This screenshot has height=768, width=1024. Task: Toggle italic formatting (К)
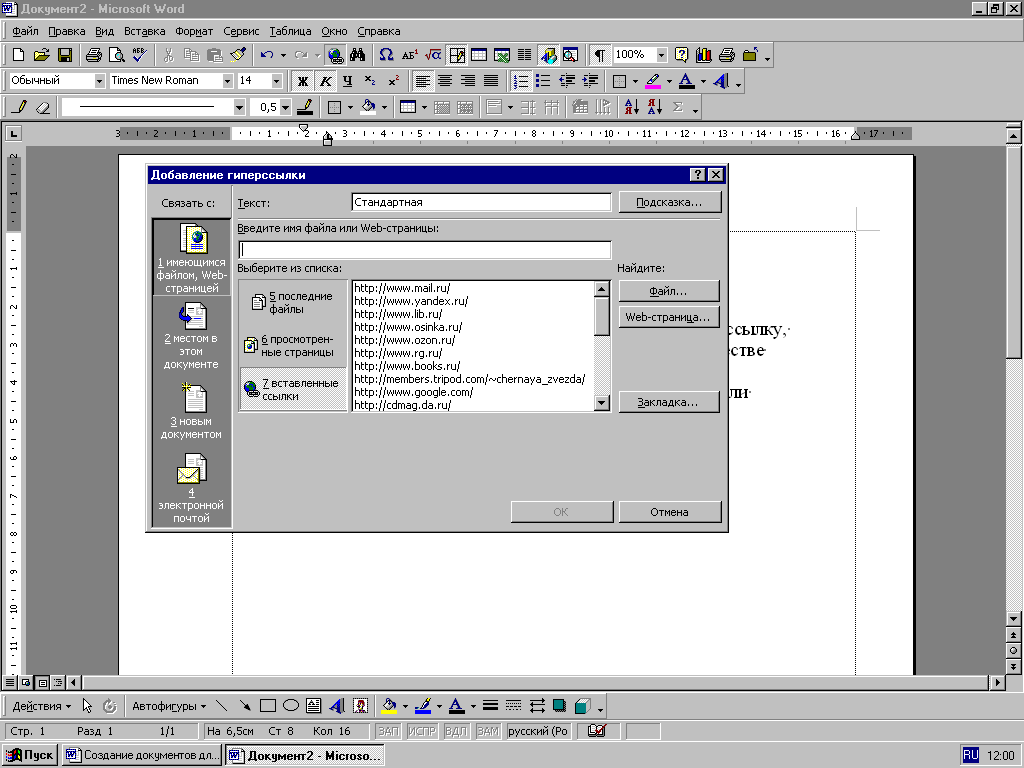[x=325, y=81]
